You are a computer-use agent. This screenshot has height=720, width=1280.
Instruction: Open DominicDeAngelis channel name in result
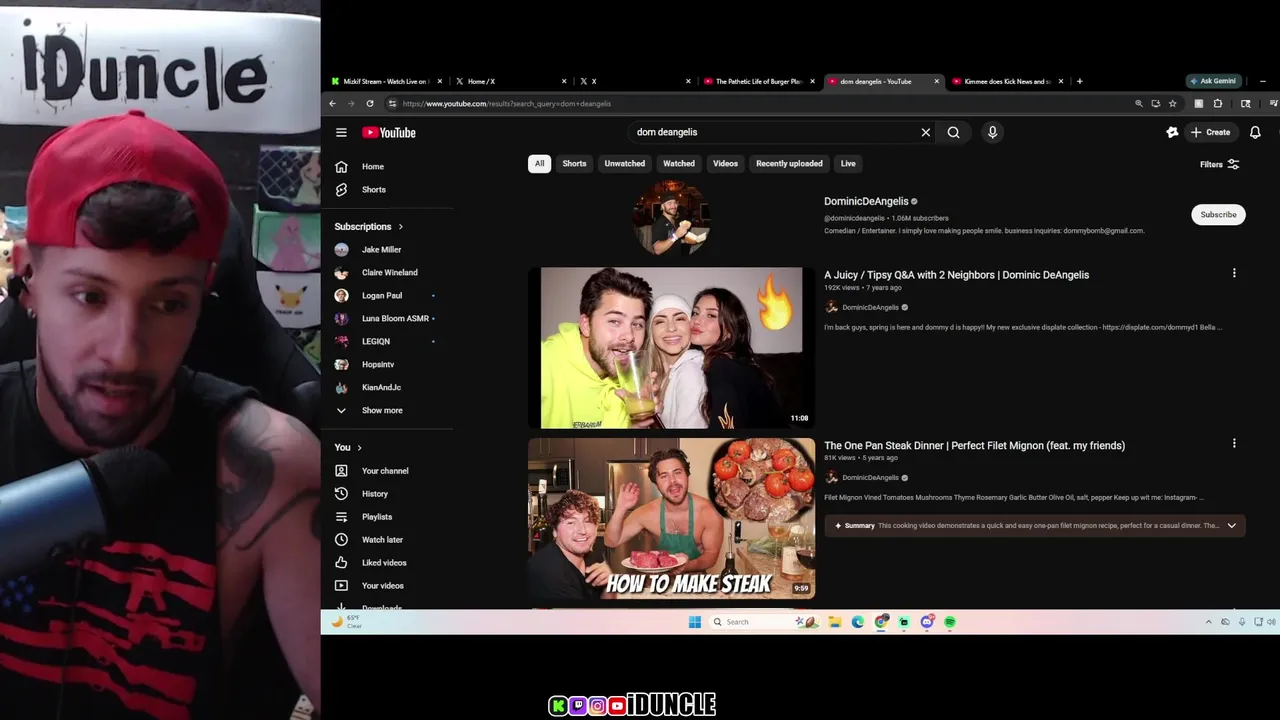tap(866, 201)
